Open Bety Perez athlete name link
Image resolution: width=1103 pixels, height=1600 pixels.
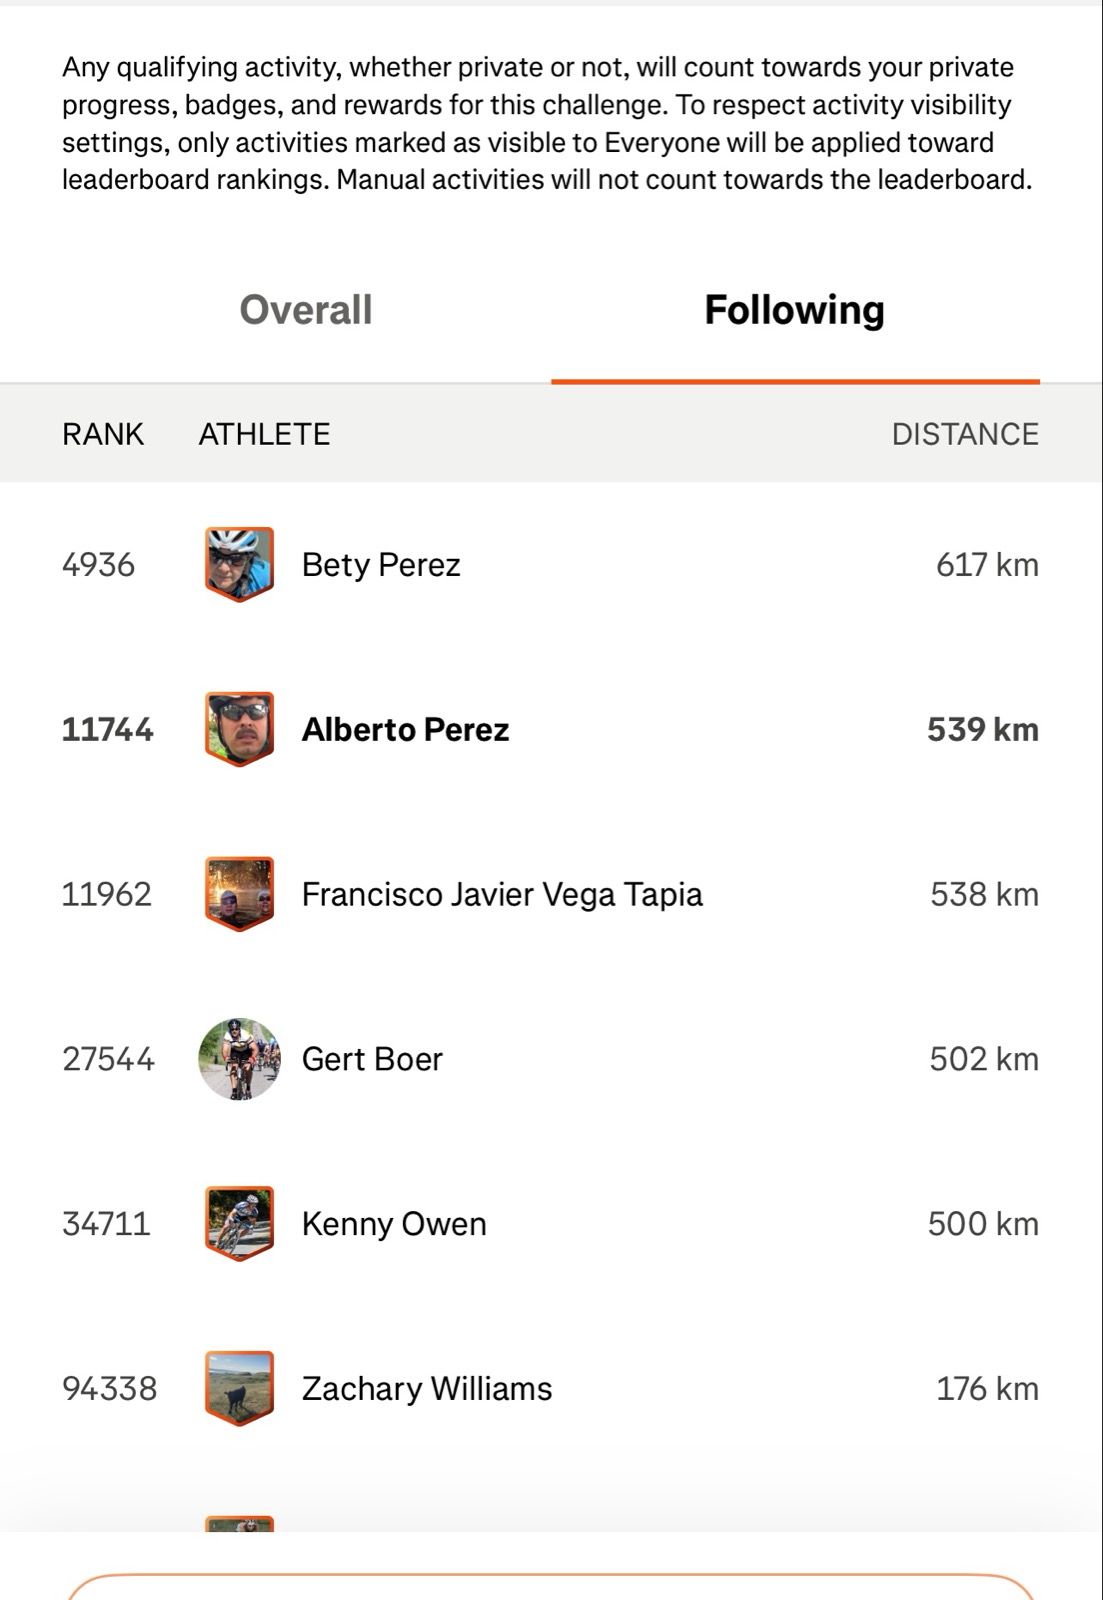[x=381, y=565]
